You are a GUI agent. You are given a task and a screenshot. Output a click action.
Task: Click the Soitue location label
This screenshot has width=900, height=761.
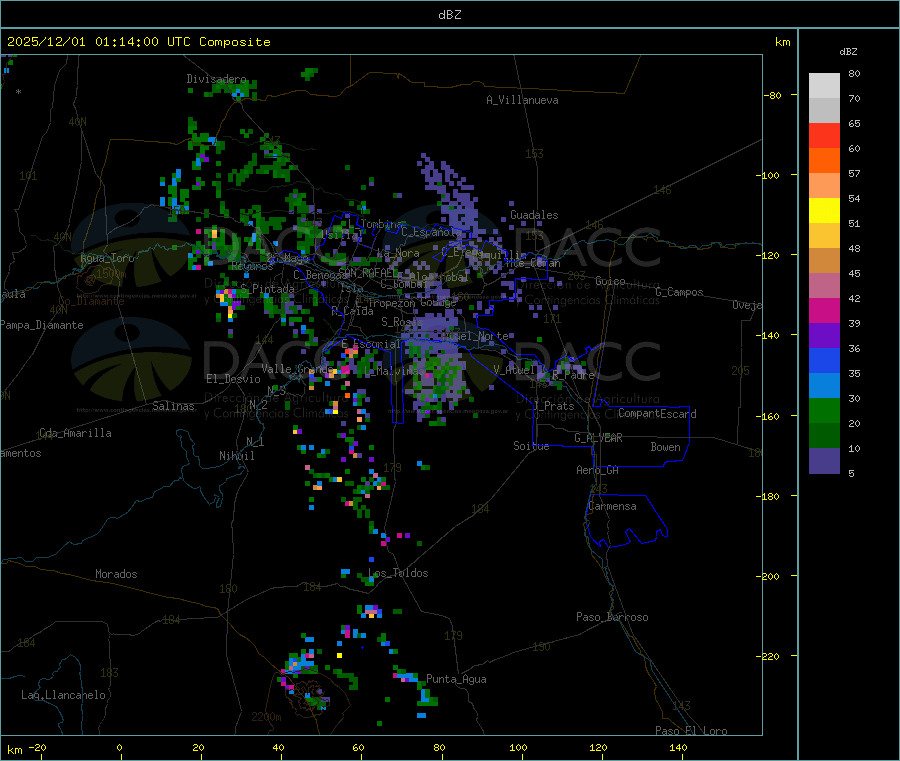(531, 446)
